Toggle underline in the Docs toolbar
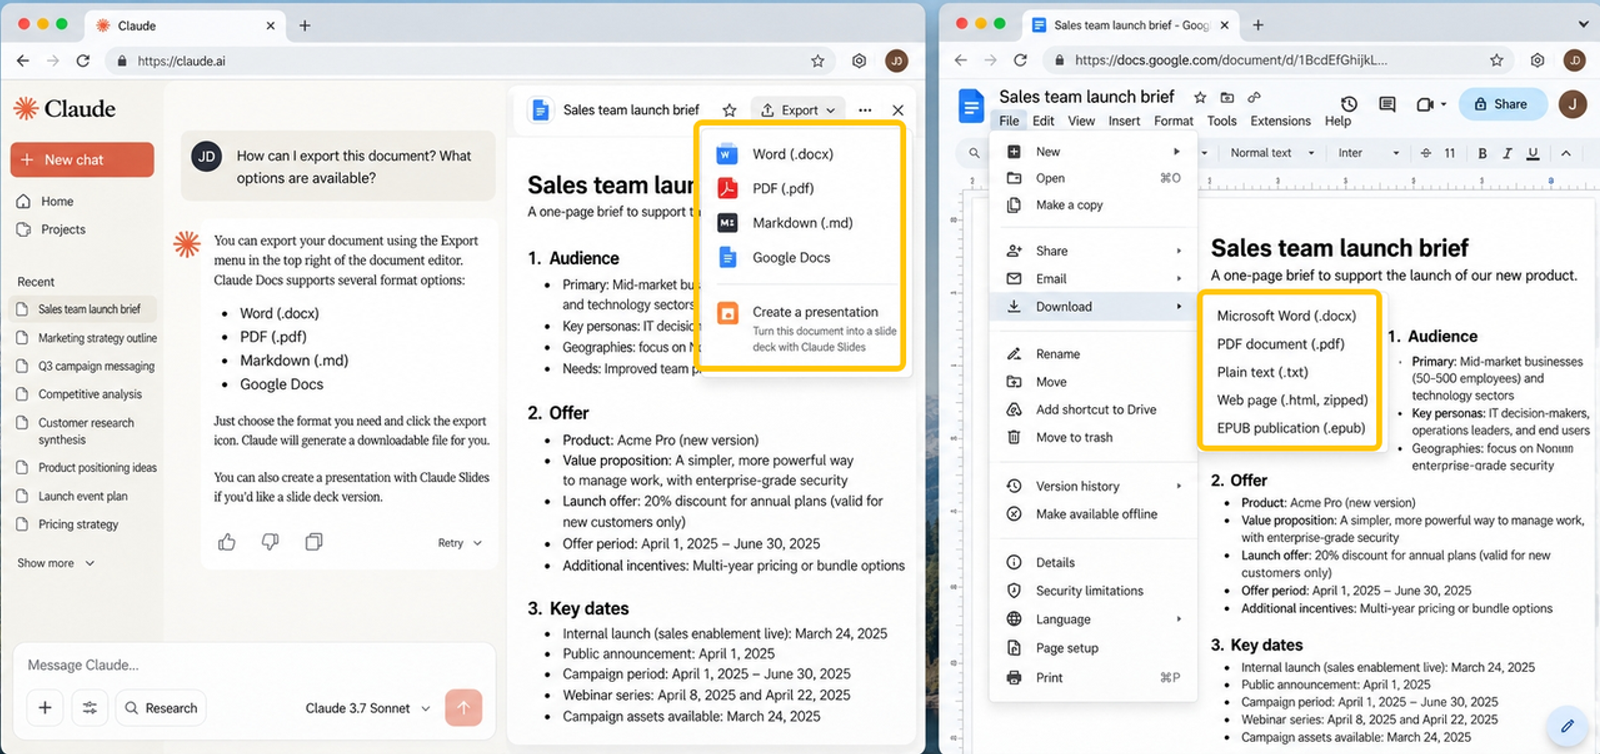 click(1533, 153)
